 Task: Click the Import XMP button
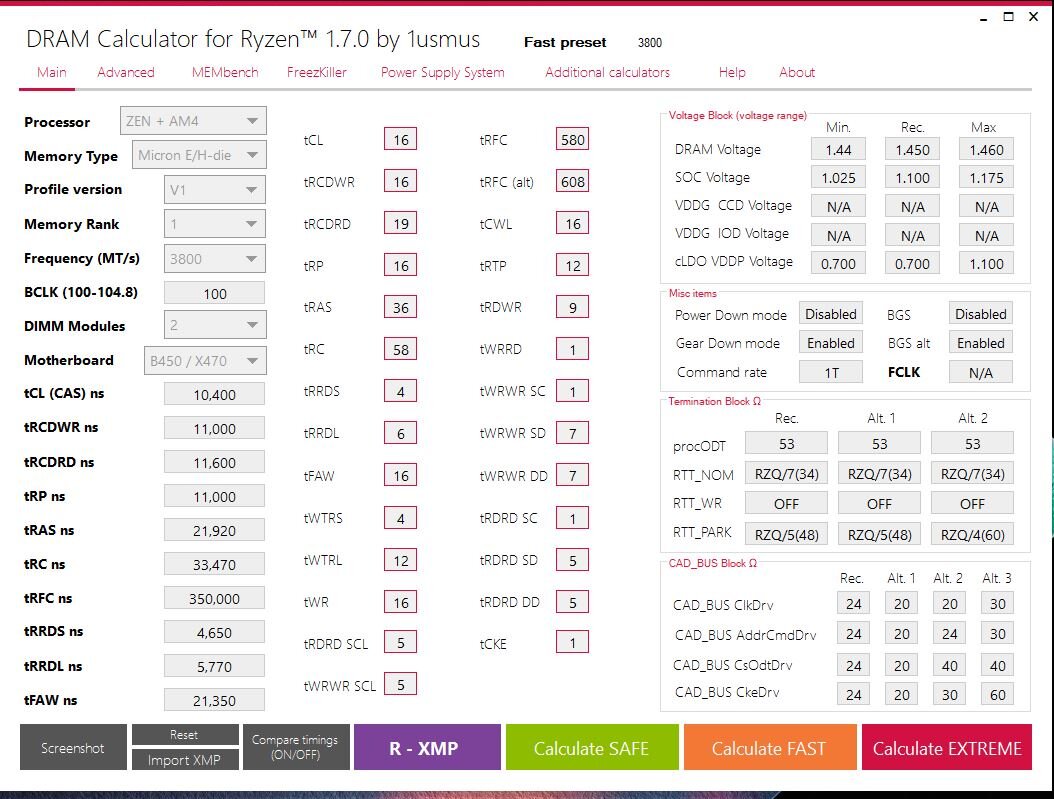(184, 760)
